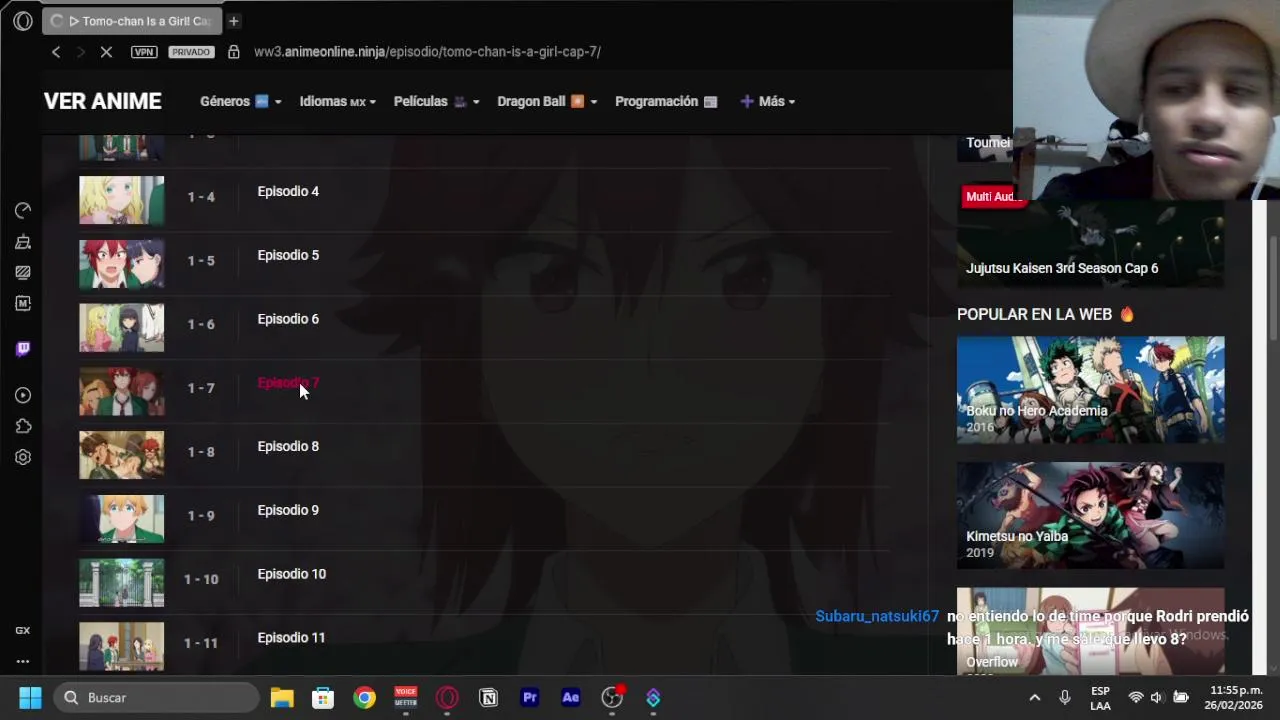This screenshot has height=720, width=1280.
Task: Open a new tab with plus button
Action: [x=233, y=21]
